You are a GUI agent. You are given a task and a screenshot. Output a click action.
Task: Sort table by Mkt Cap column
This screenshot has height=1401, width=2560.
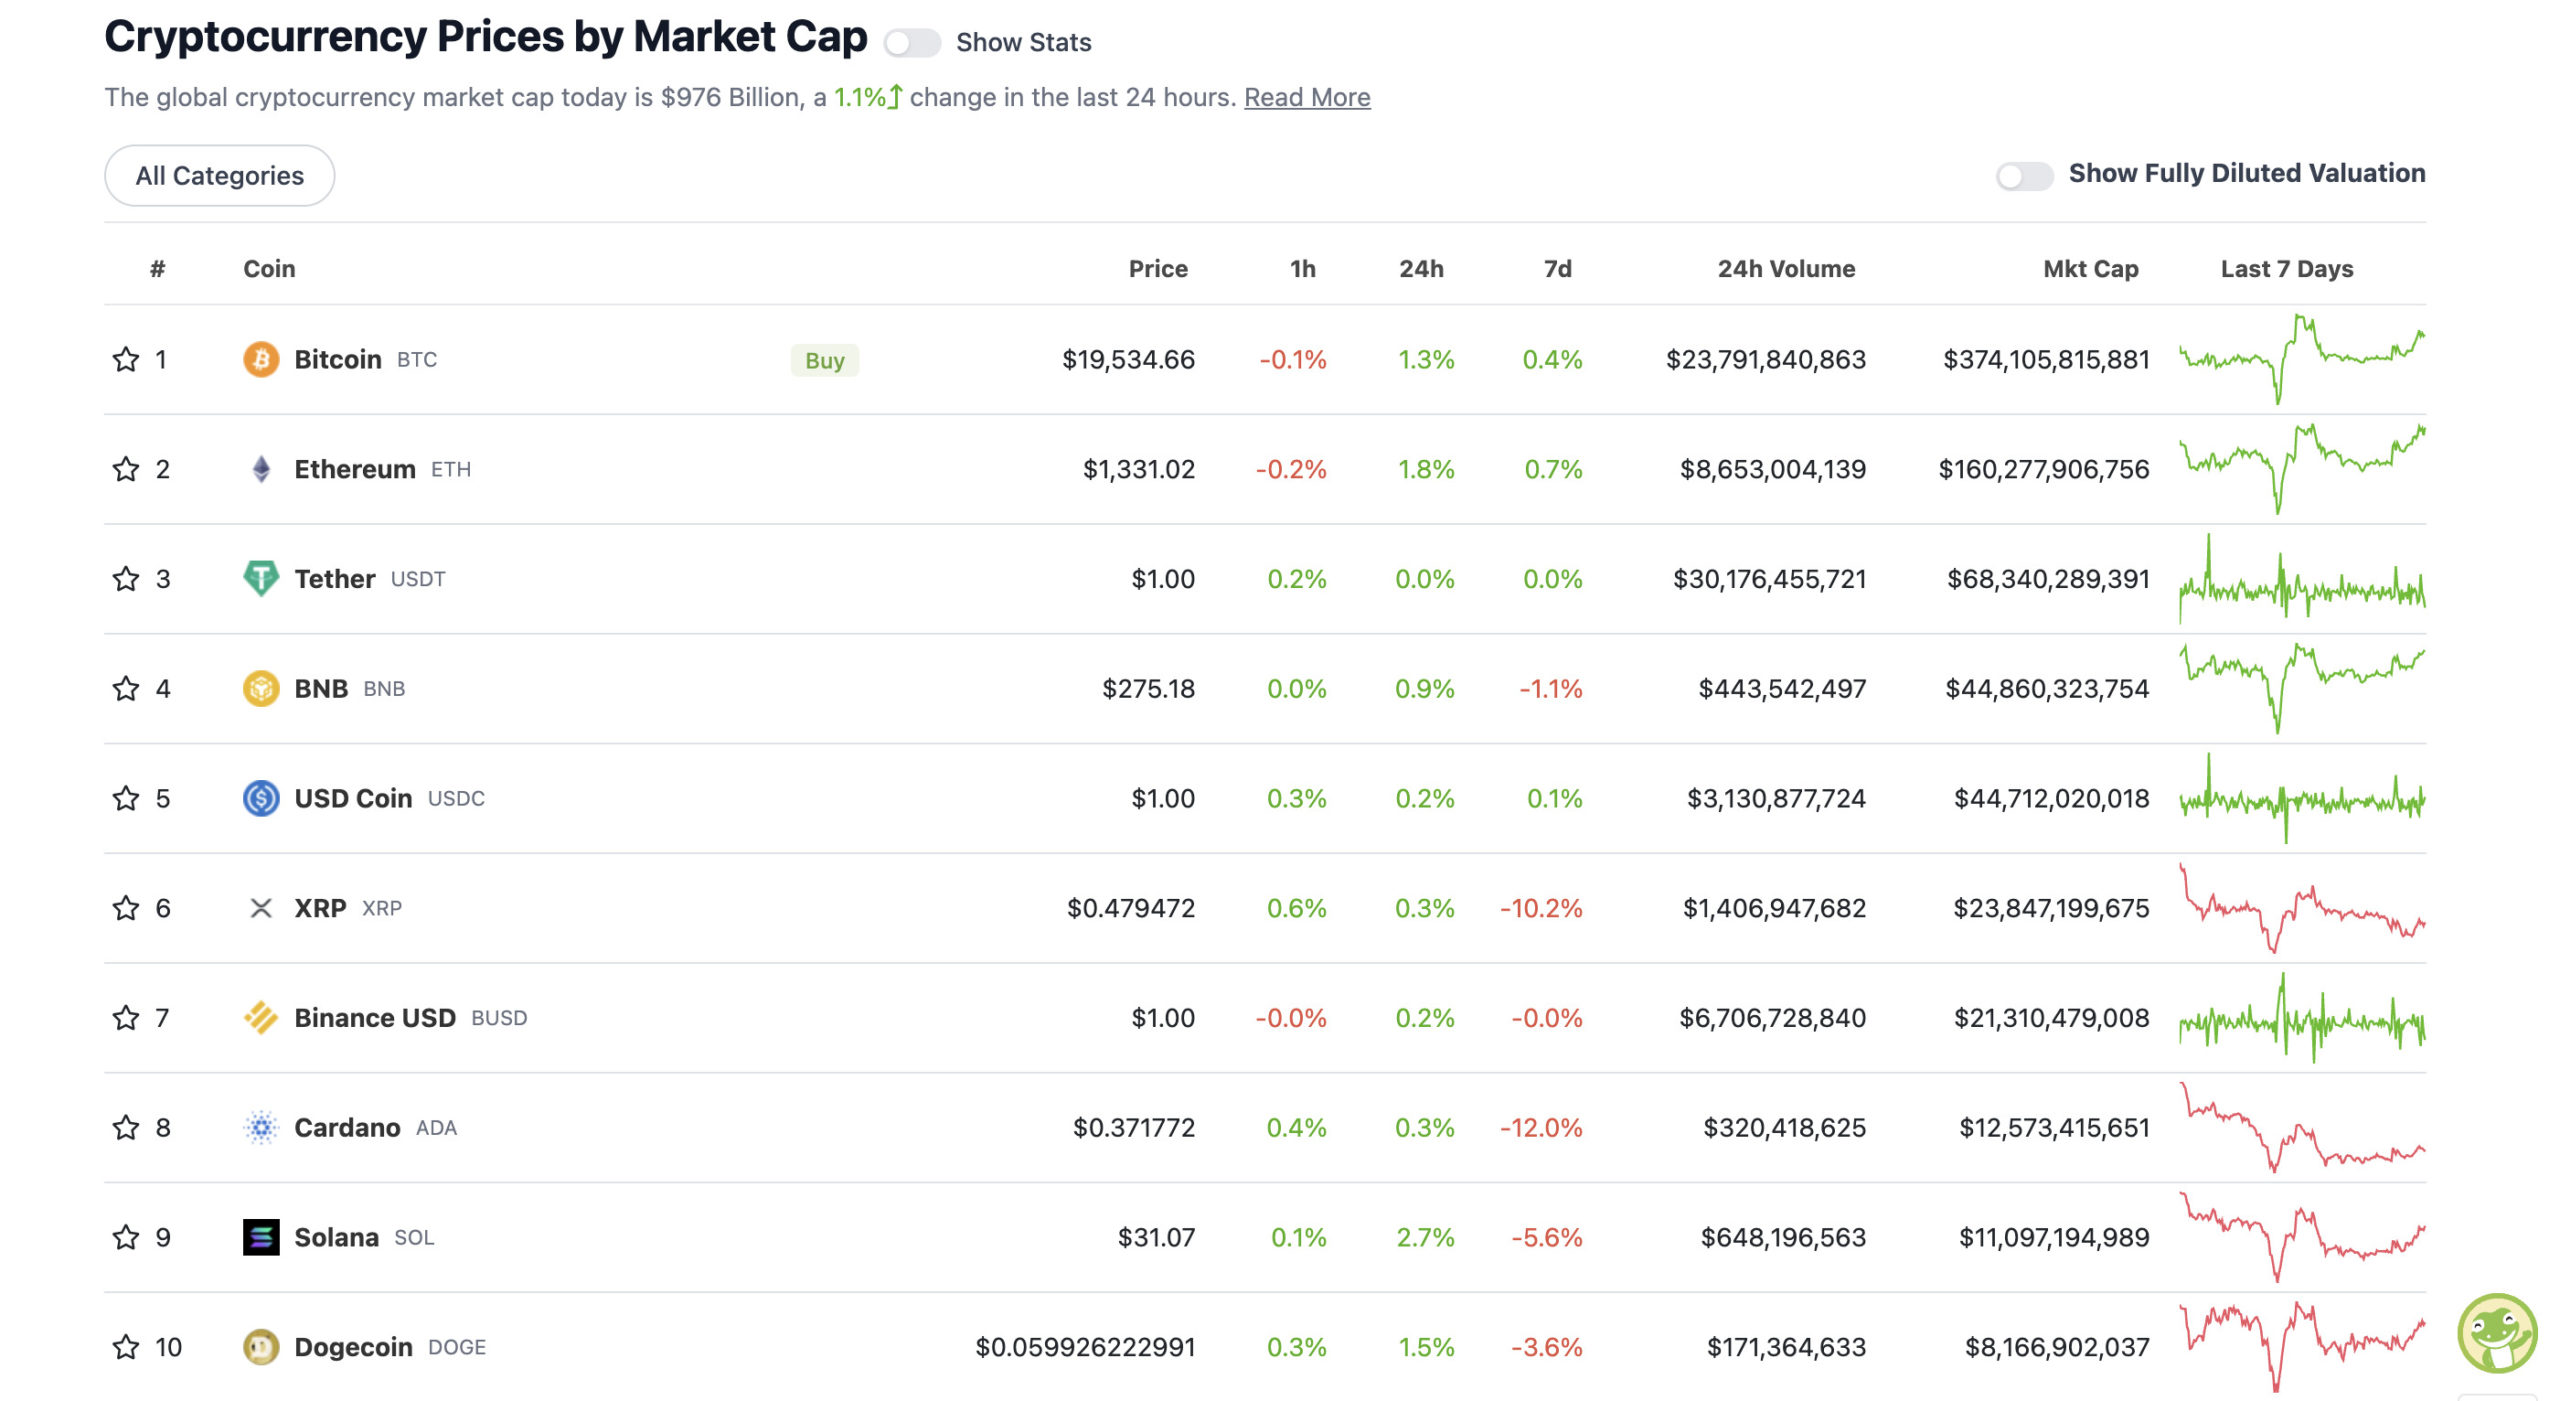(x=2091, y=269)
